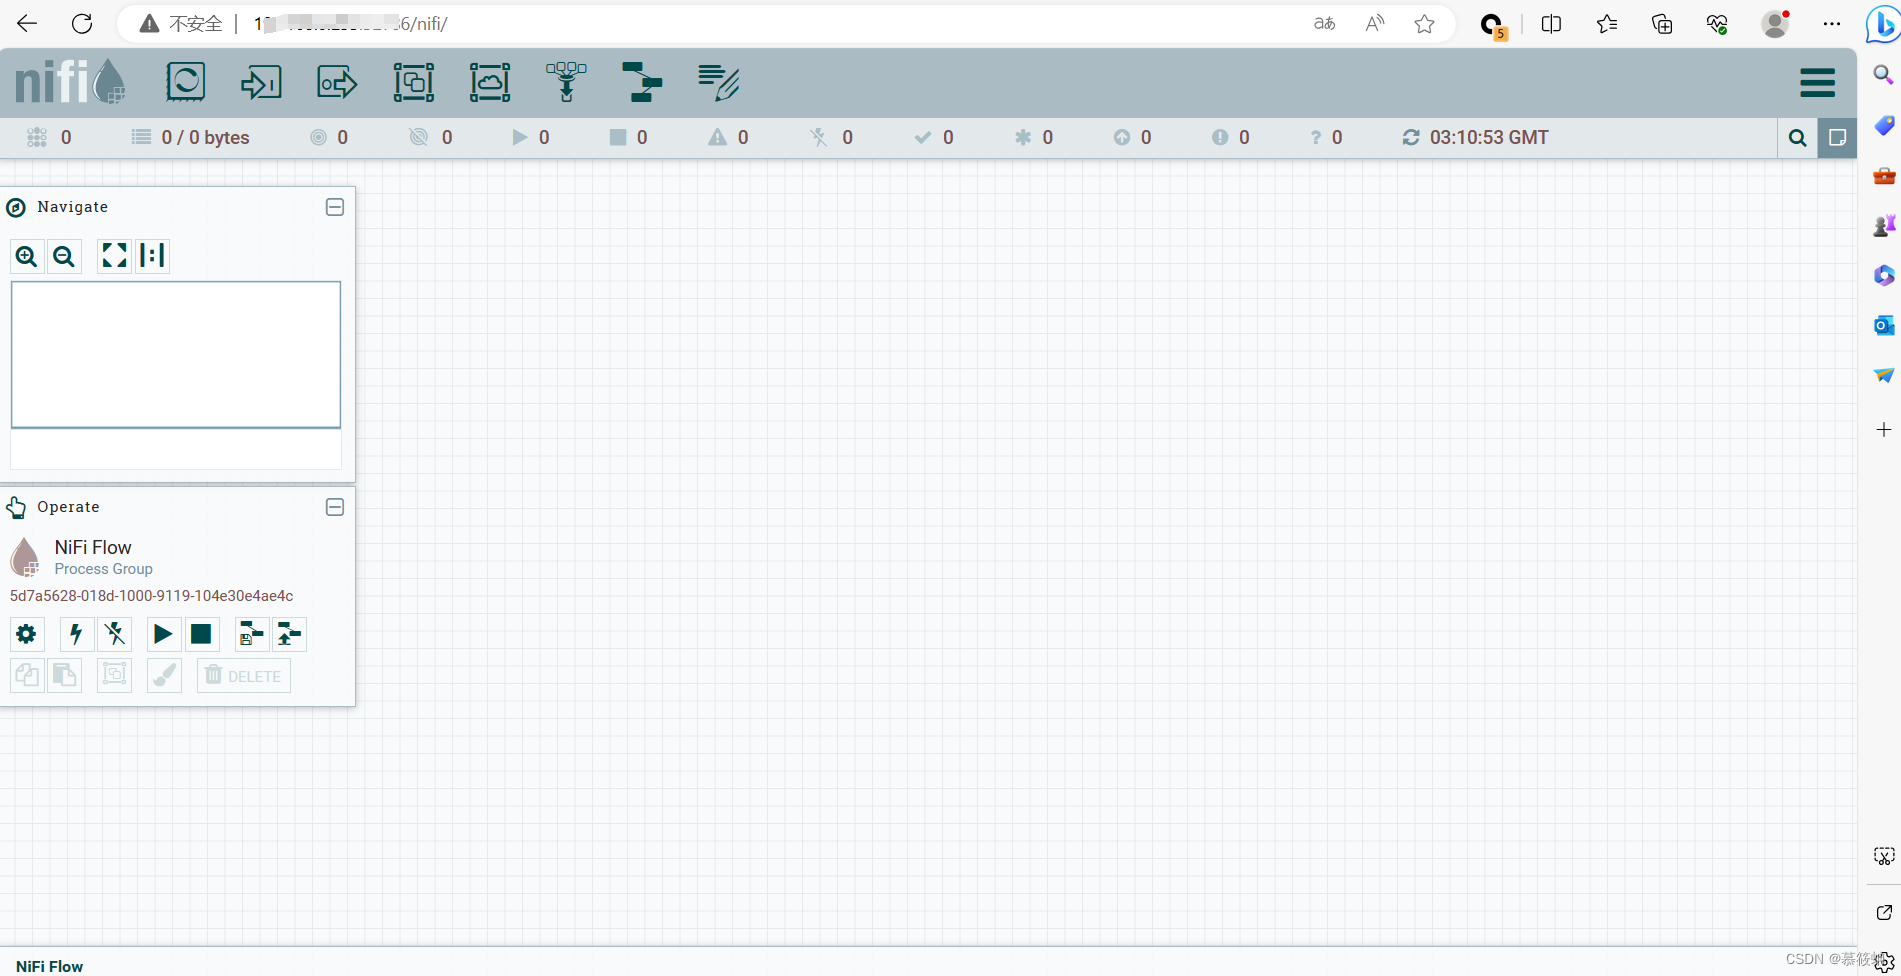Open the Bing Copilot sidebar icon

click(1883, 24)
